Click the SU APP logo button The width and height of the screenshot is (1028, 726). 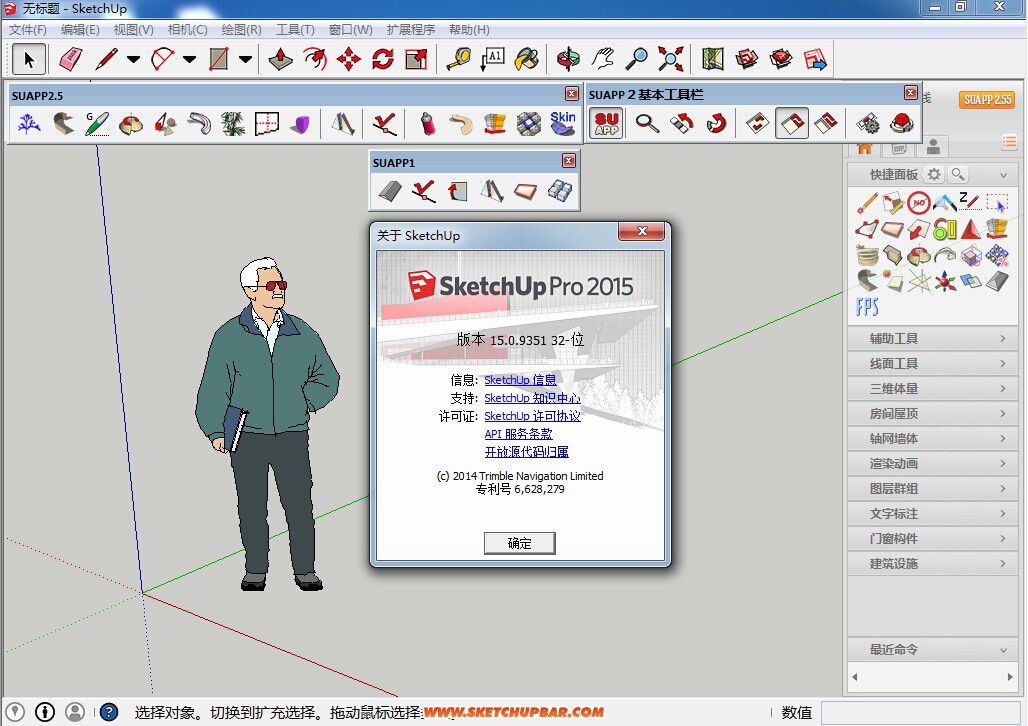[607, 123]
